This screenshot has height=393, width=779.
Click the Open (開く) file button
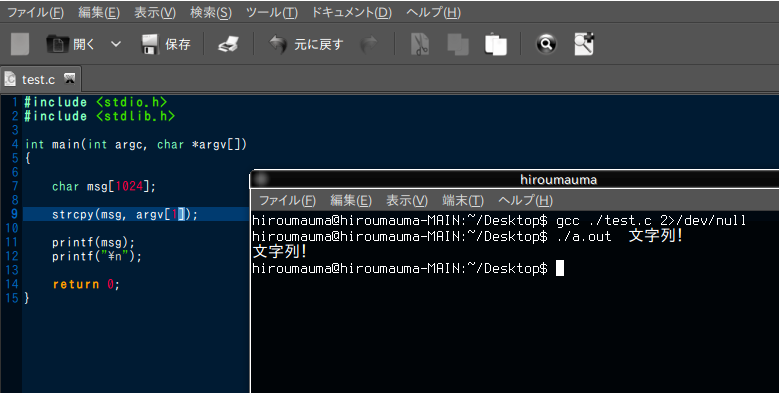70,44
